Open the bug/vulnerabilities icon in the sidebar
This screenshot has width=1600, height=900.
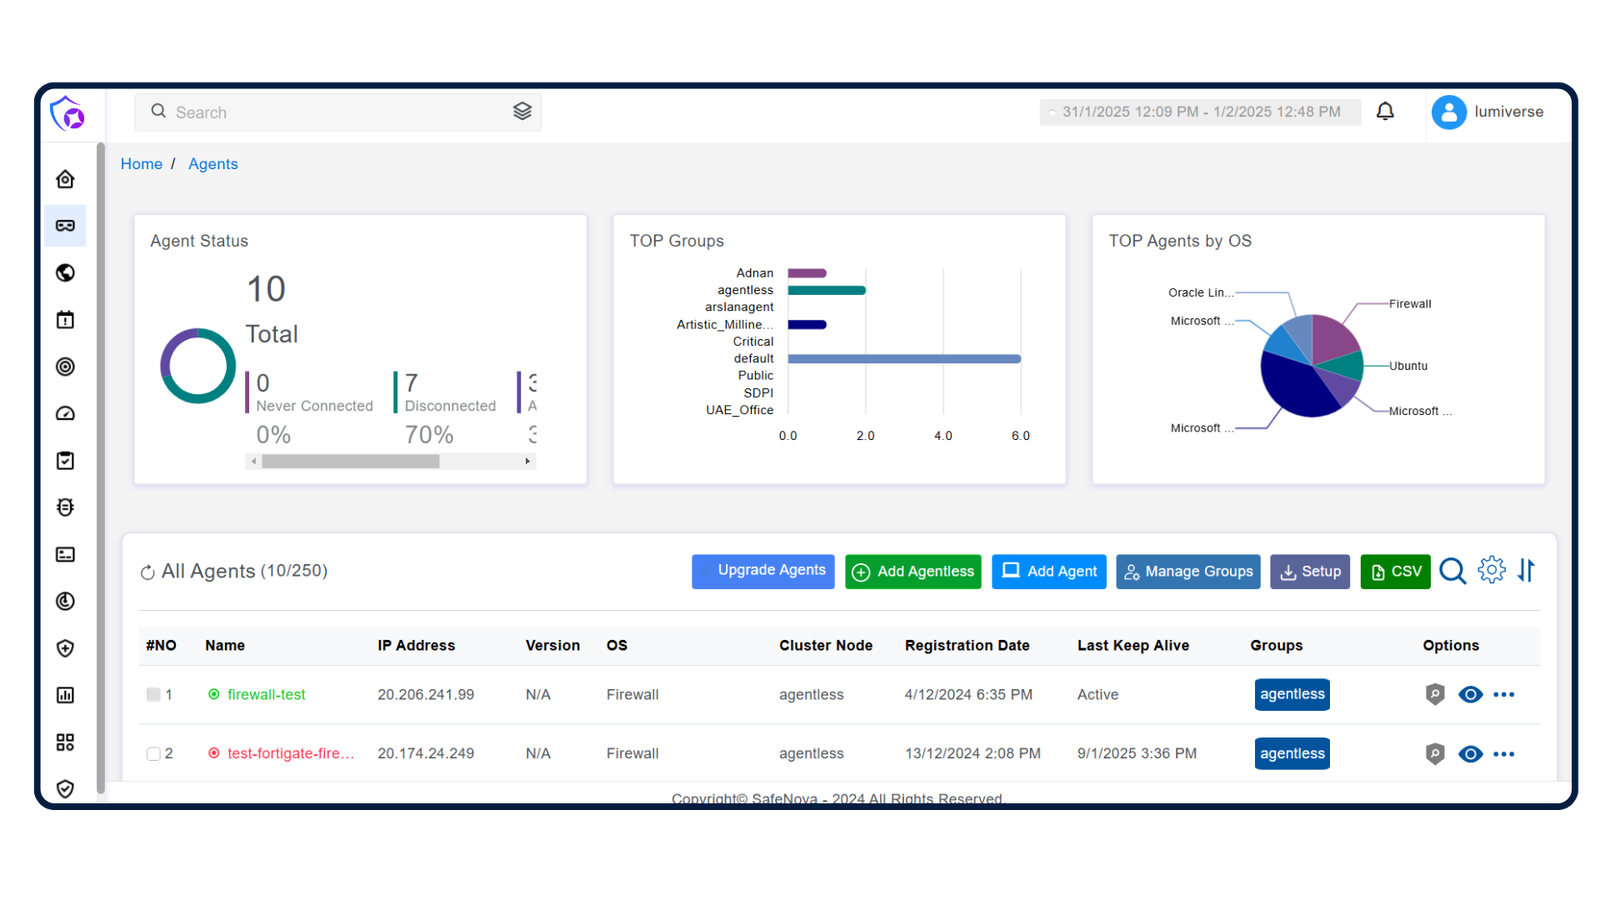point(65,507)
